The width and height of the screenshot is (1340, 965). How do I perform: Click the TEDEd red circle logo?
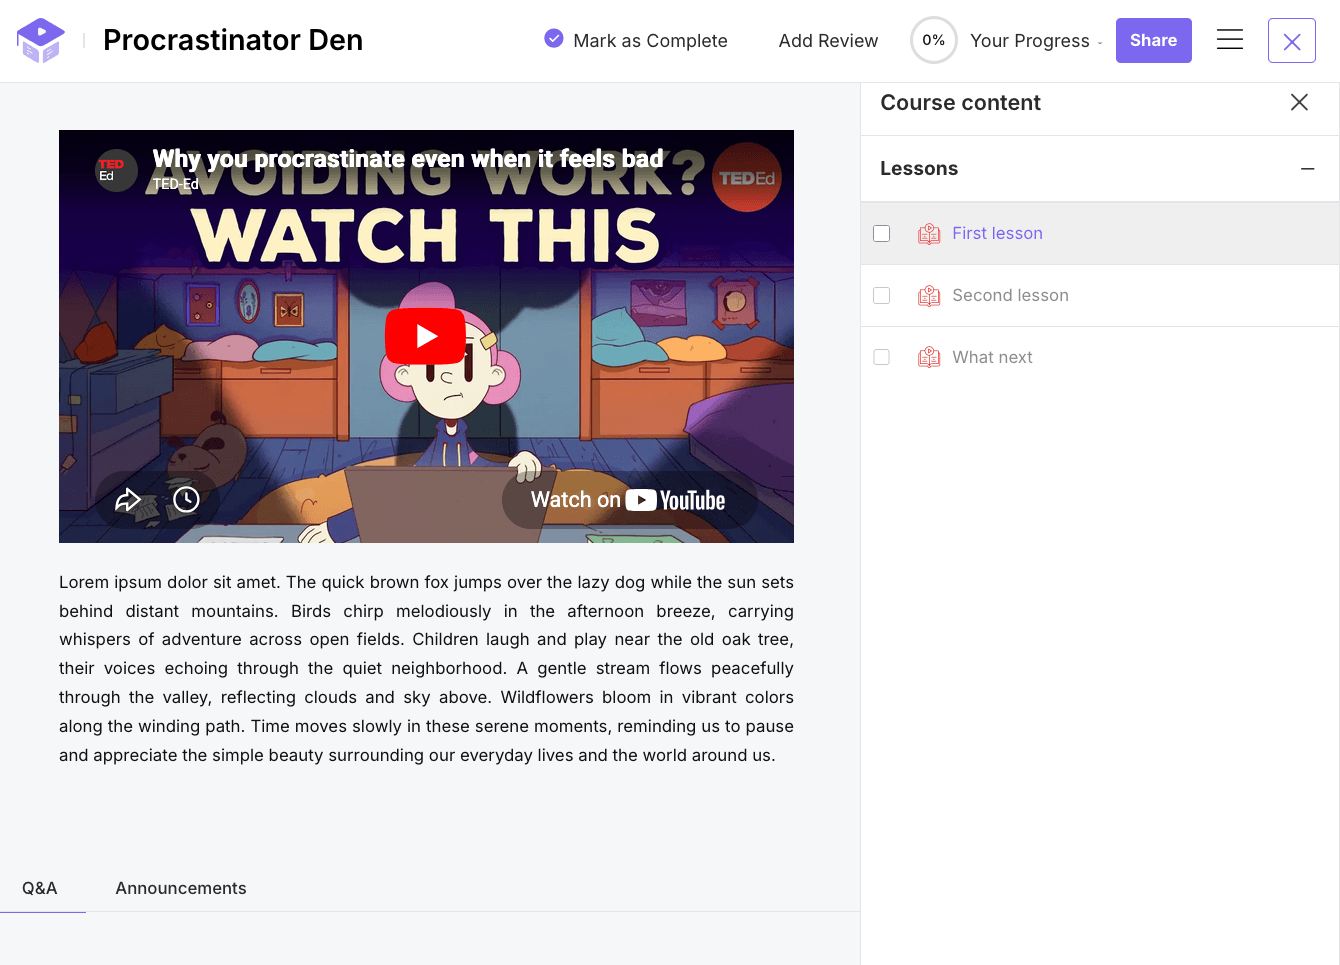coord(746,177)
